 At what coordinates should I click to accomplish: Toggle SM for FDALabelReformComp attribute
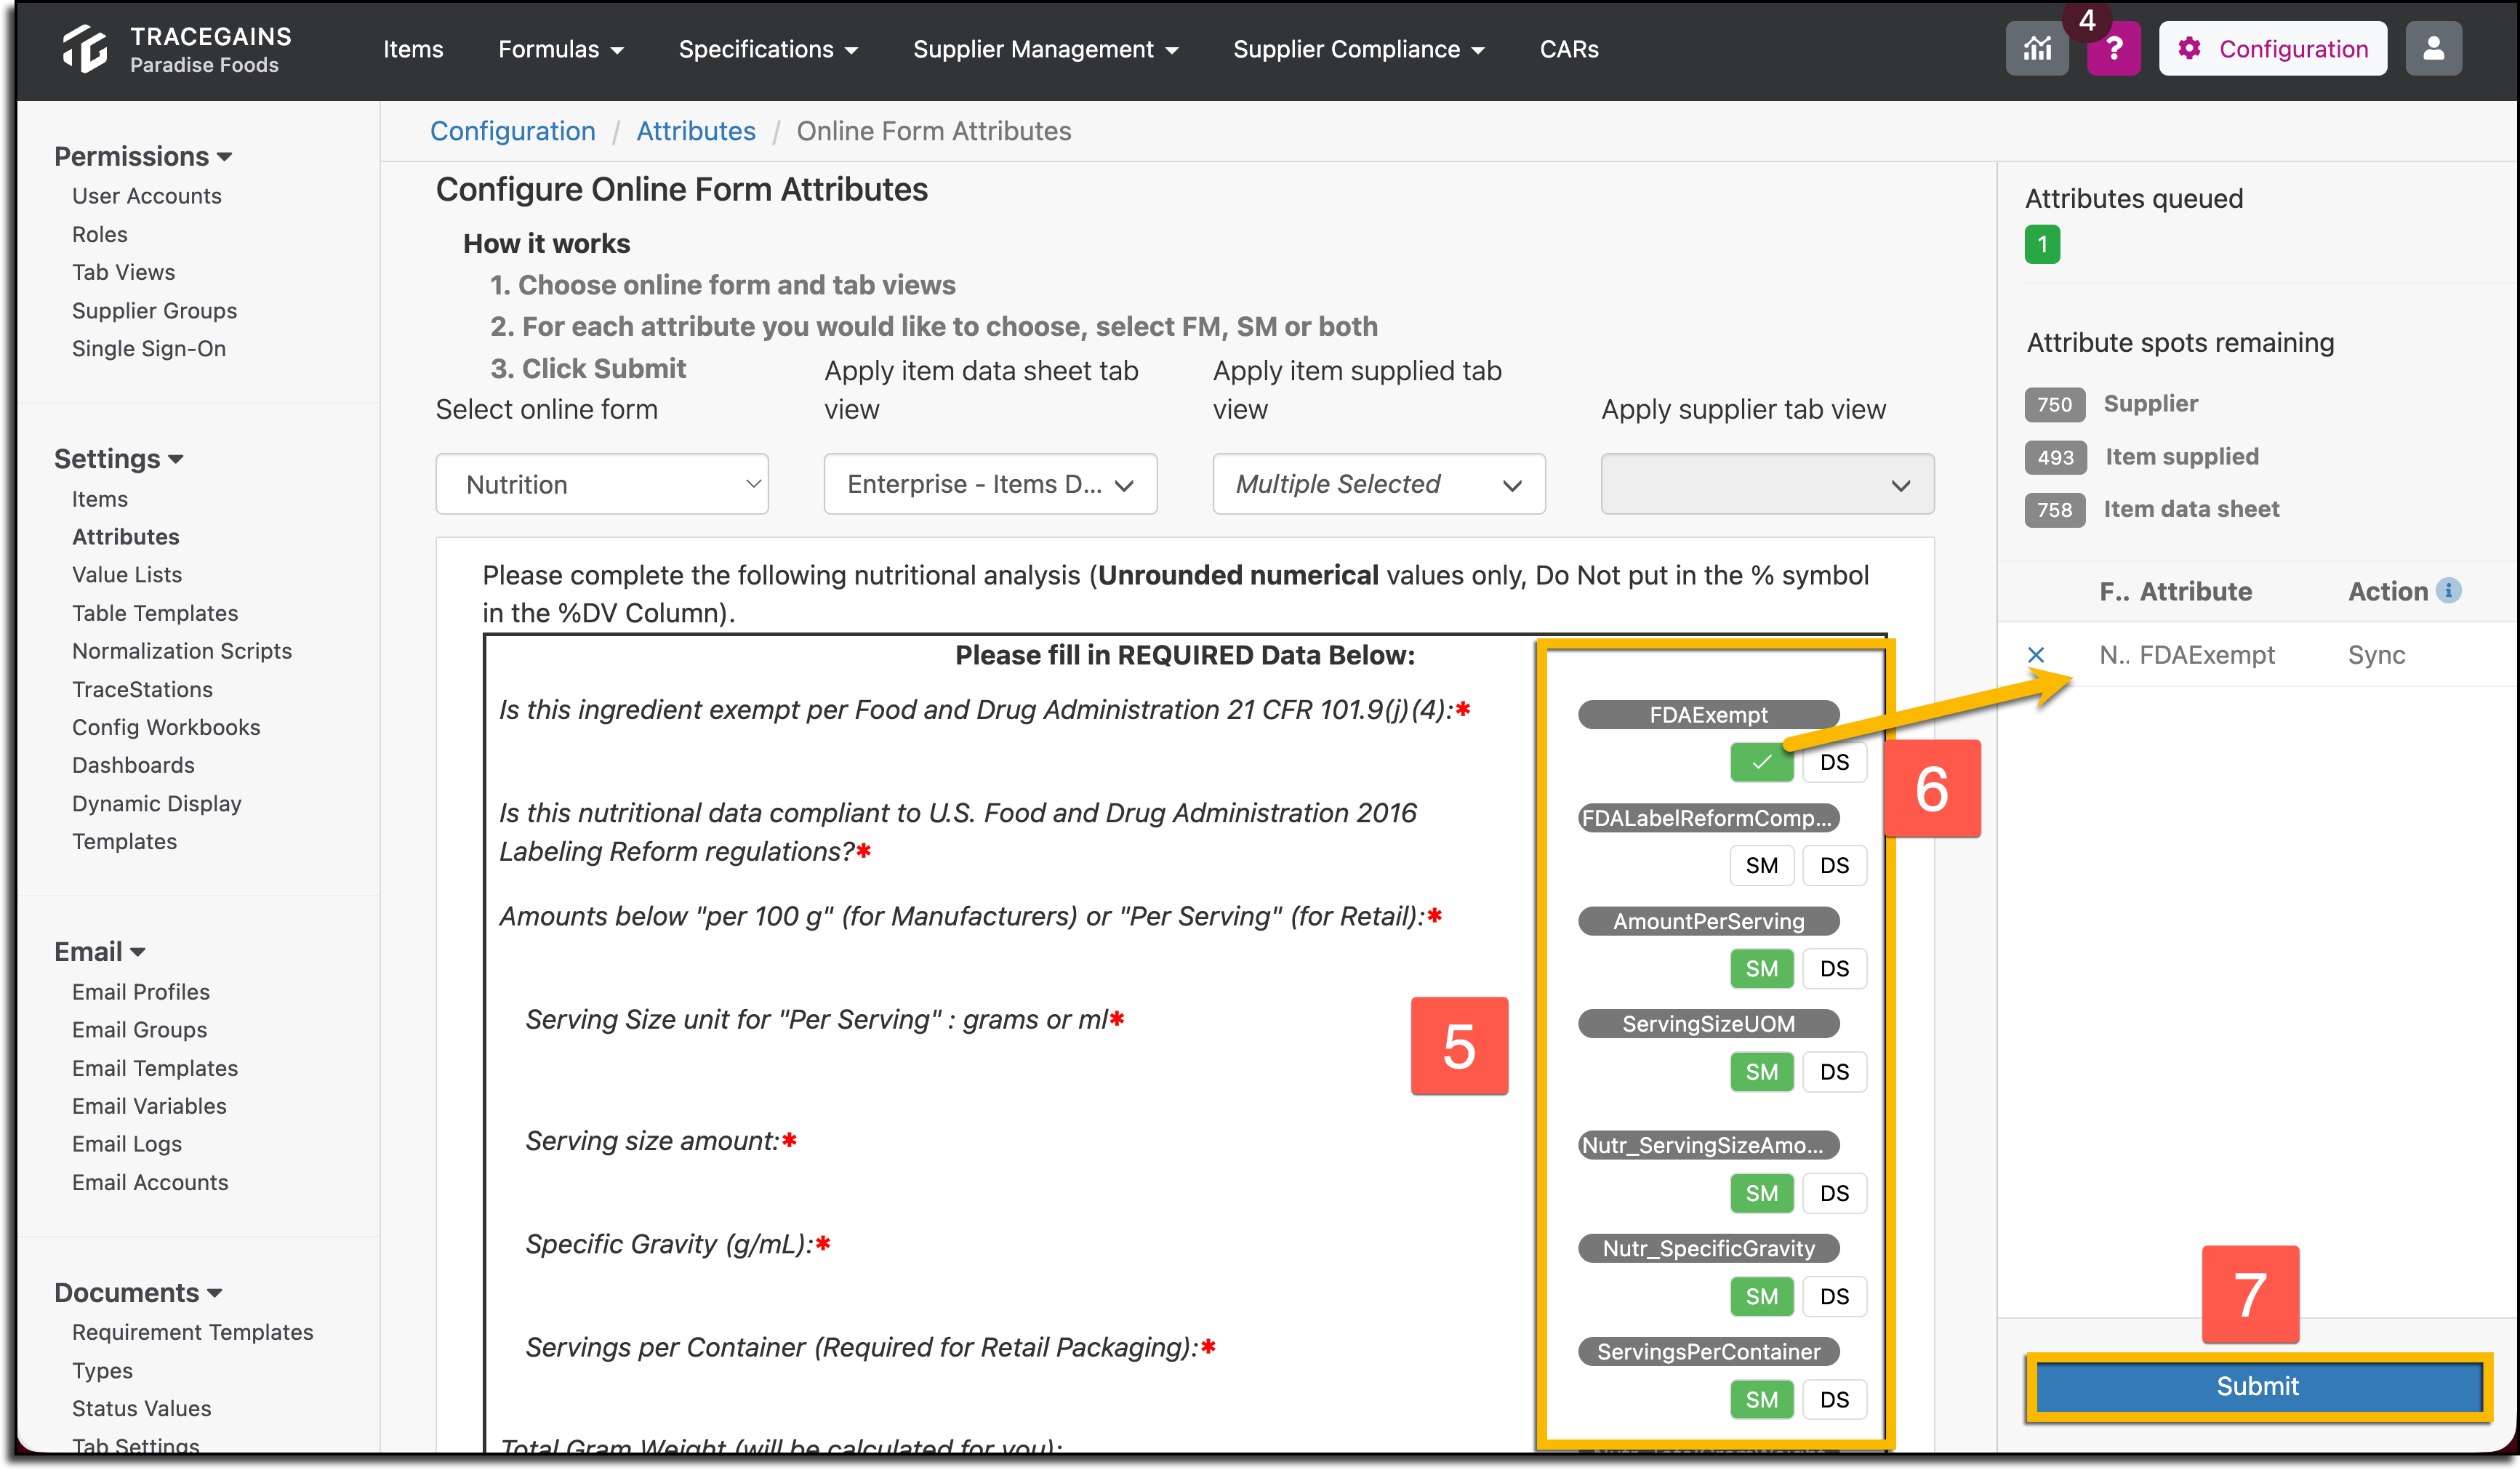tap(1761, 865)
